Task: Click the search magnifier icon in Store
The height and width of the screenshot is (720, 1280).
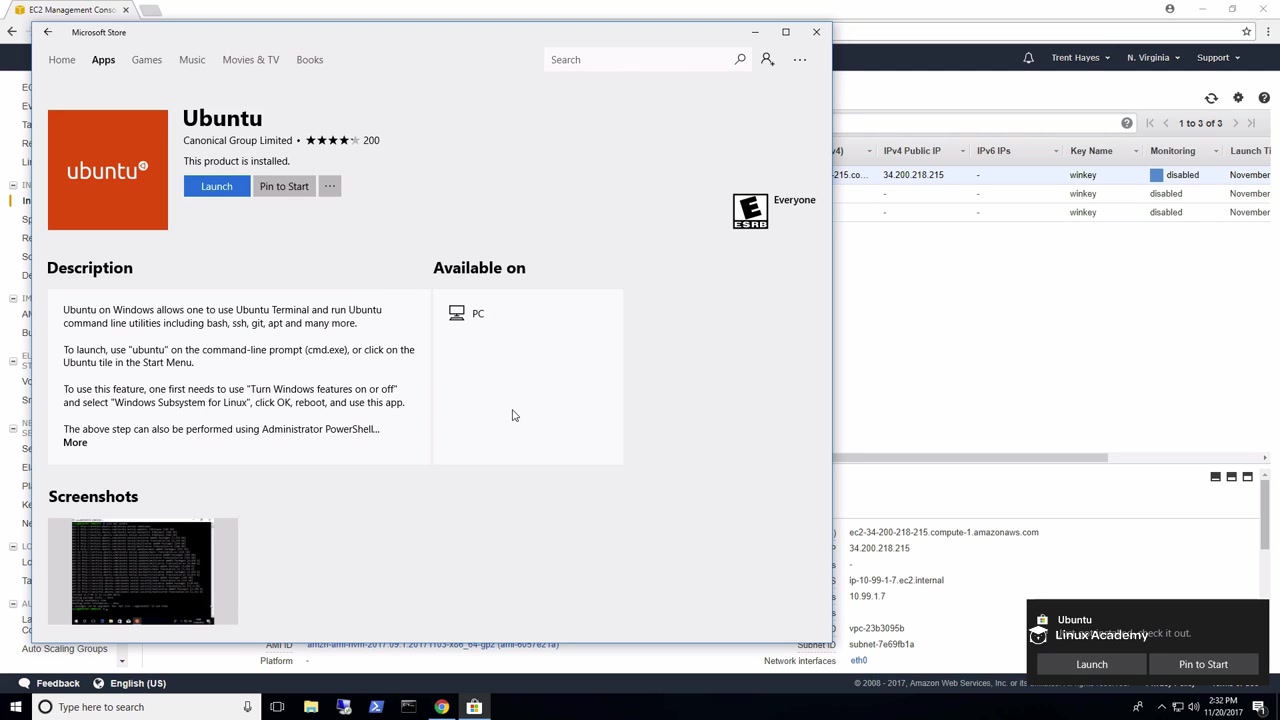Action: [740, 59]
